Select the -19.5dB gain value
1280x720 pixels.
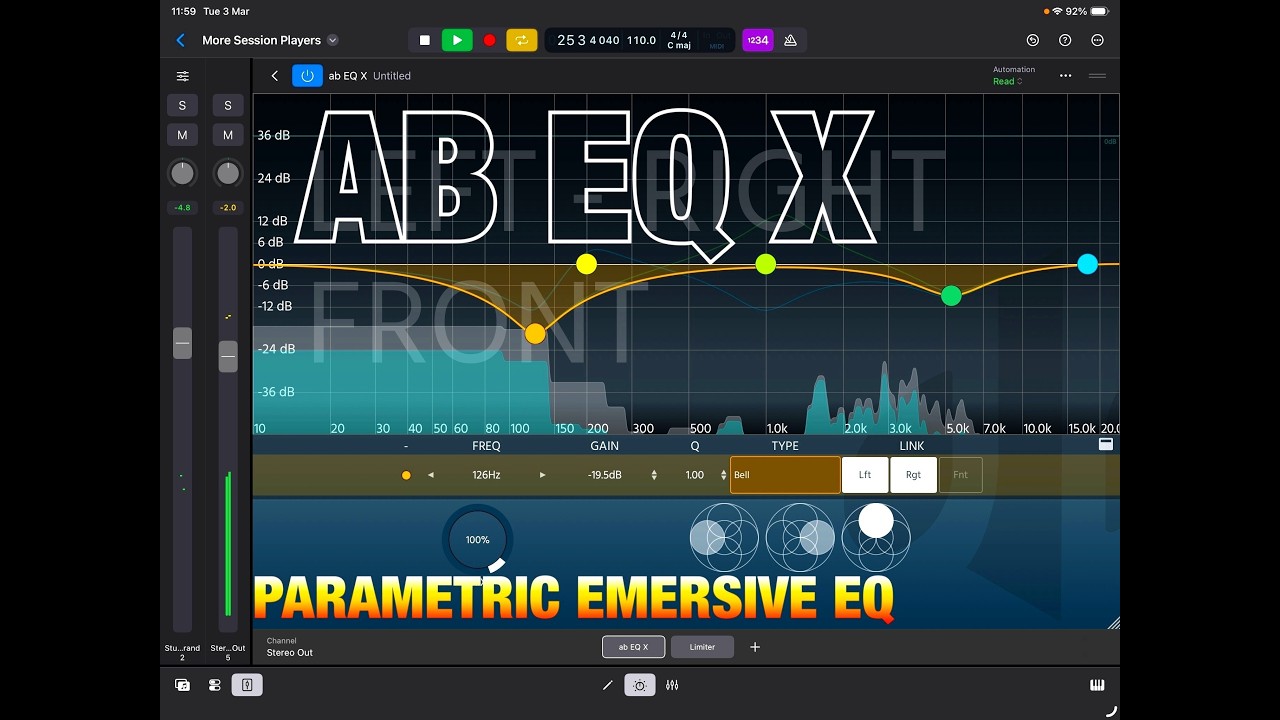[605, 475]
